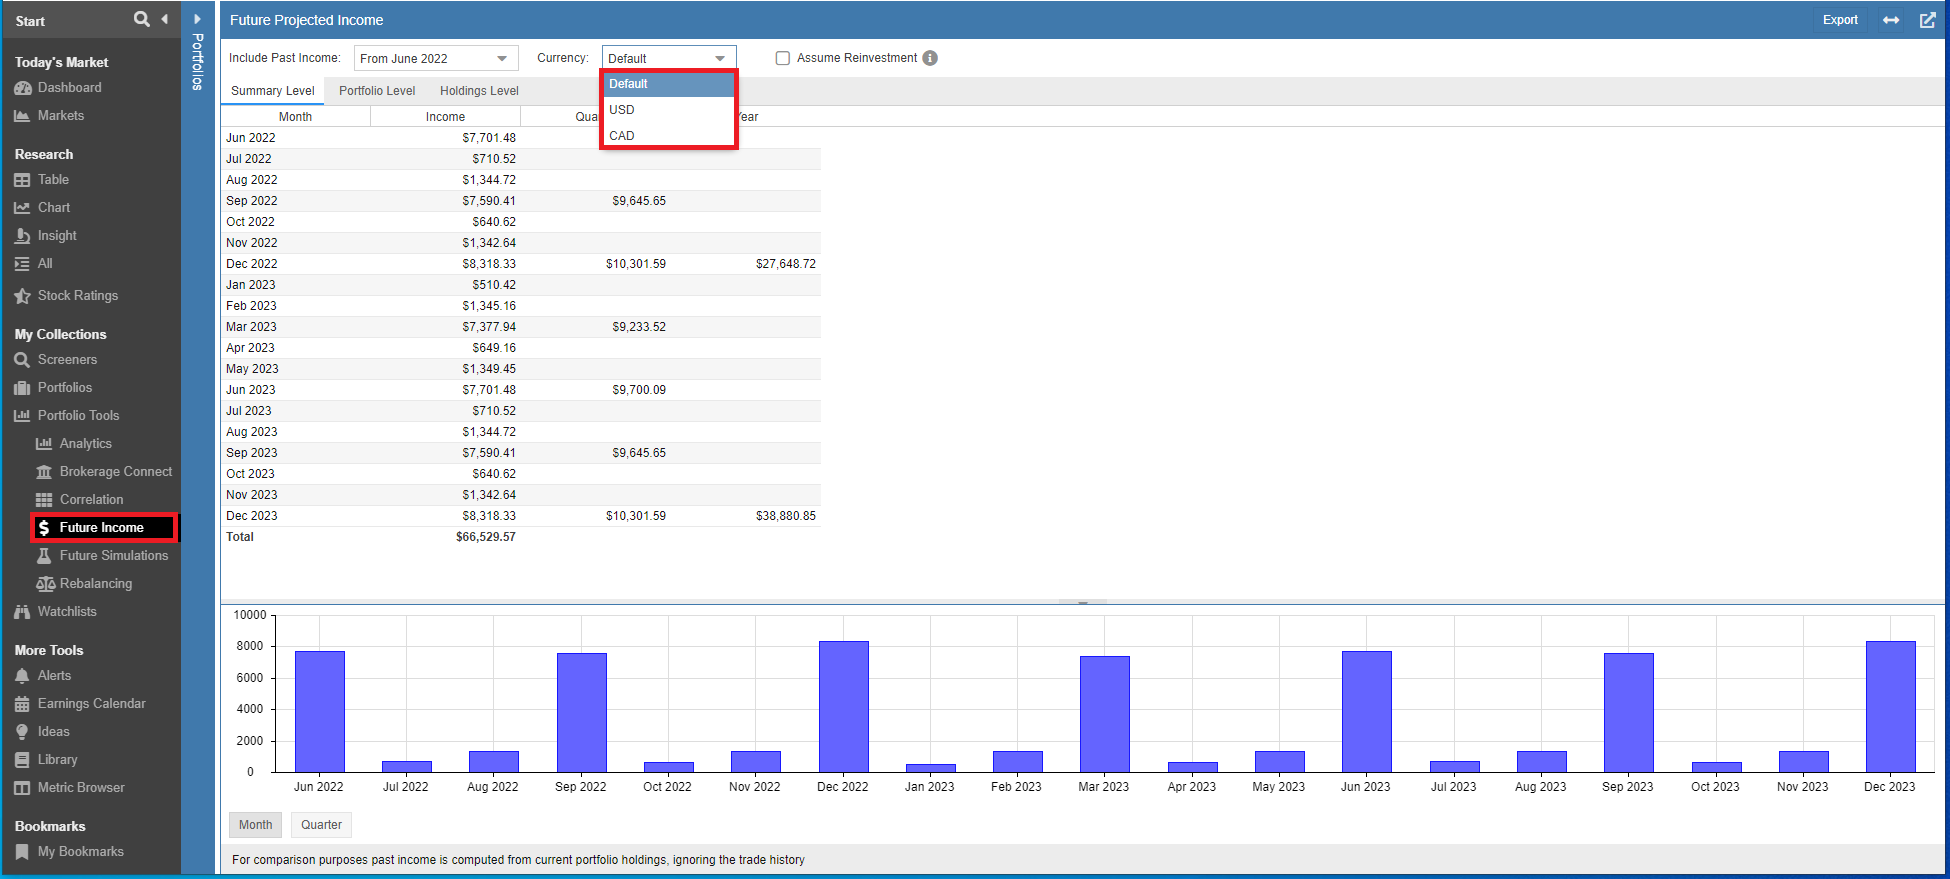Click the Start label in the sidebar header
Image resolution: width=1950 pixels, height=879 pixels.
click(x=30, y=21)
